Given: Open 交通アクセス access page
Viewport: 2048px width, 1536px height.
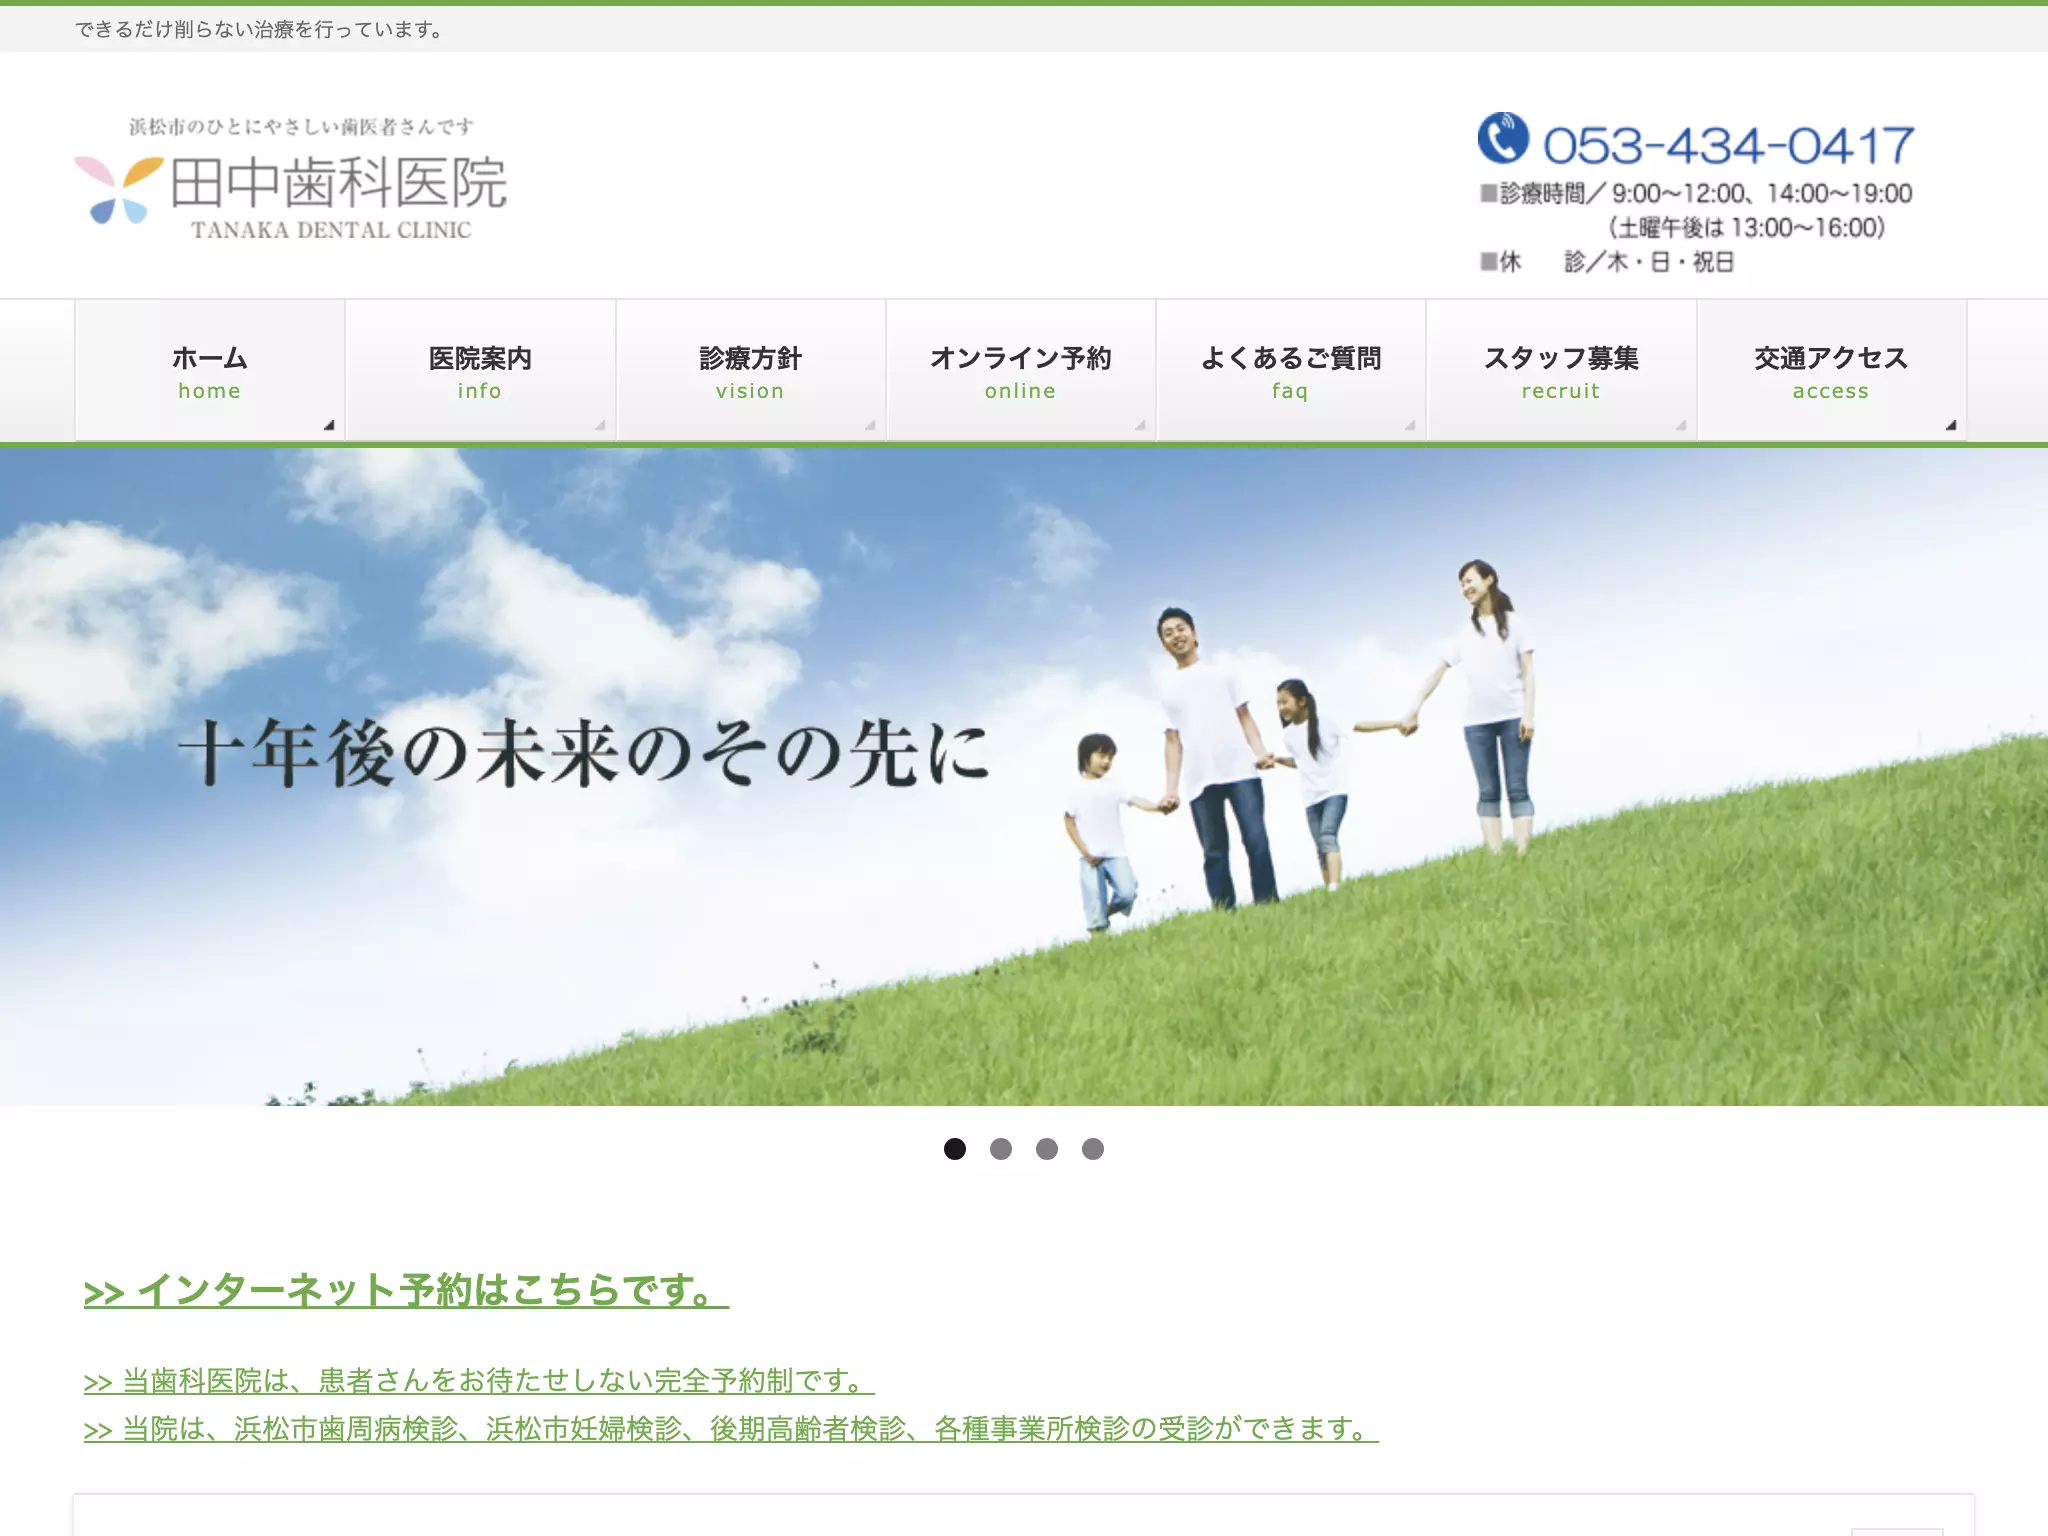Looking at the screenshot, I should [1831, 371].
